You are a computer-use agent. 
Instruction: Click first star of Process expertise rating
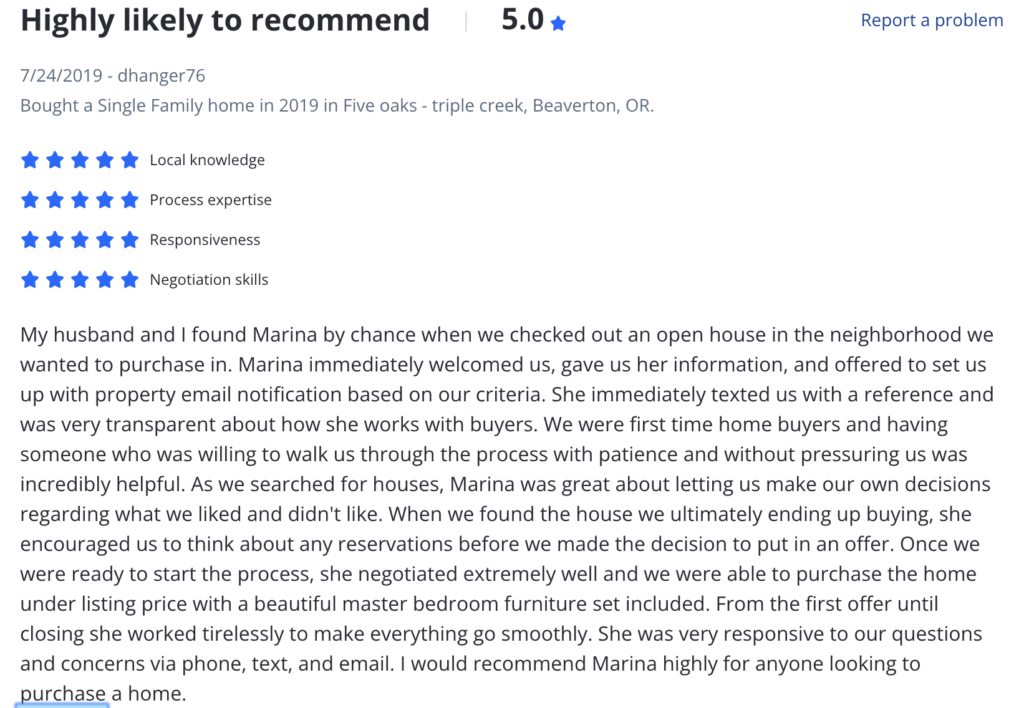[x=30, y=200]
